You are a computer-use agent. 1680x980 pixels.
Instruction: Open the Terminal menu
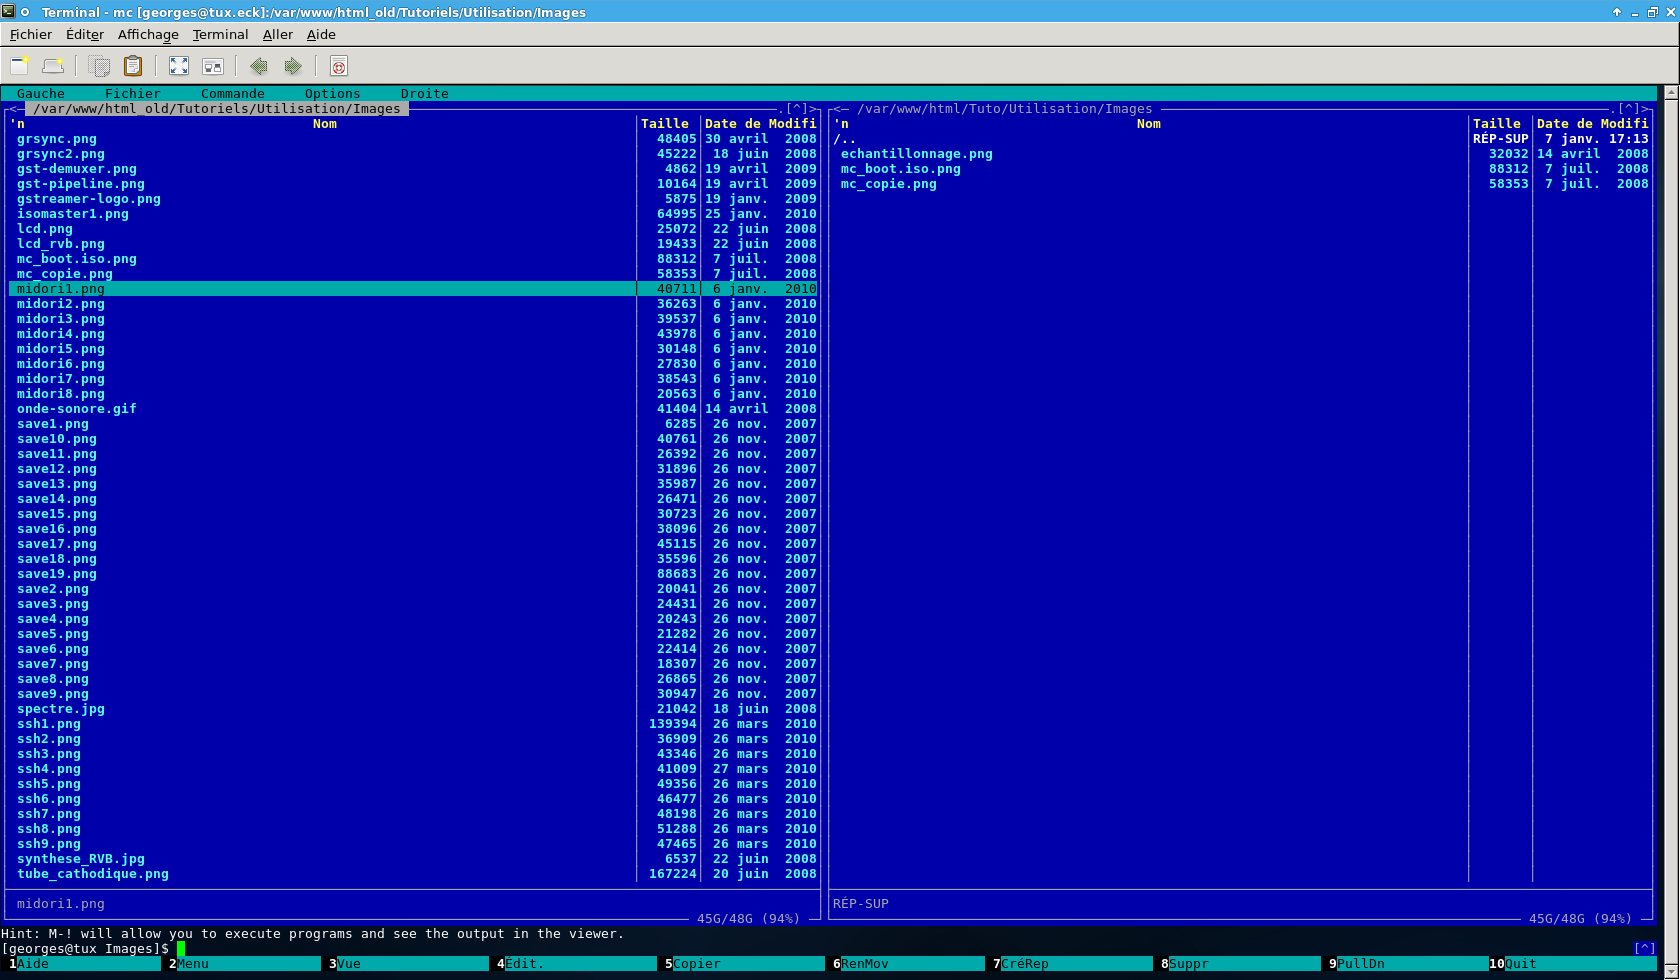(x=220, y=34)
